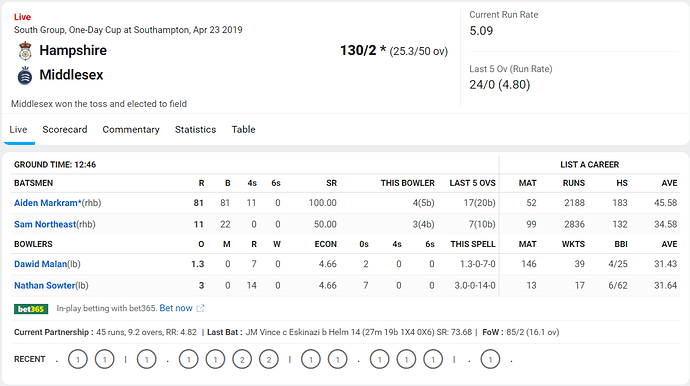Click the last circled 1 in Recent balls
Viewport: 690px width, 386px height.
click(x=490, y=360)
